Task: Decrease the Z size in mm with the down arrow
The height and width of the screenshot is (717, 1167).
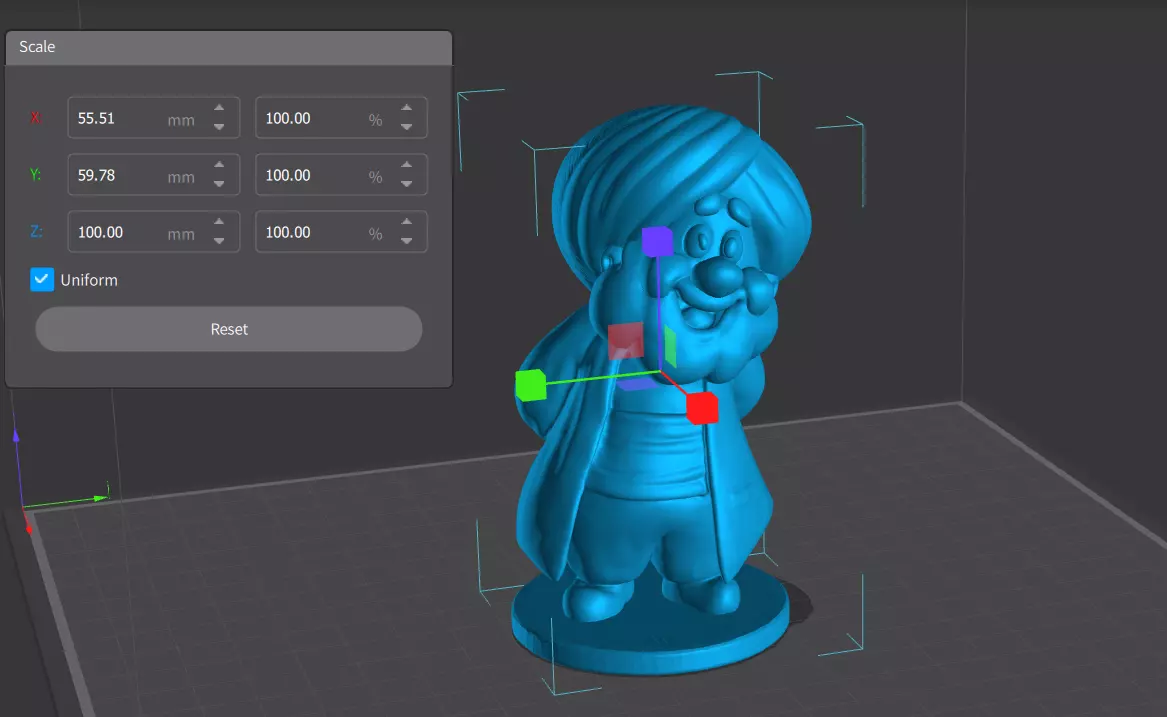Action: click(x=219, y=241)
